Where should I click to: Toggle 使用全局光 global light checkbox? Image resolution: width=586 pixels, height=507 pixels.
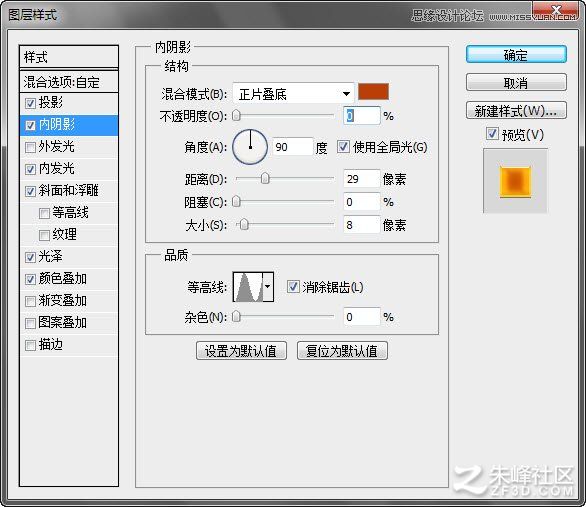[x=343, y=146]
